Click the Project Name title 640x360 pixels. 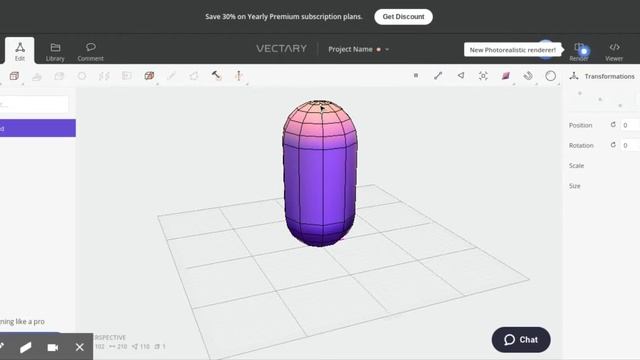350,49
